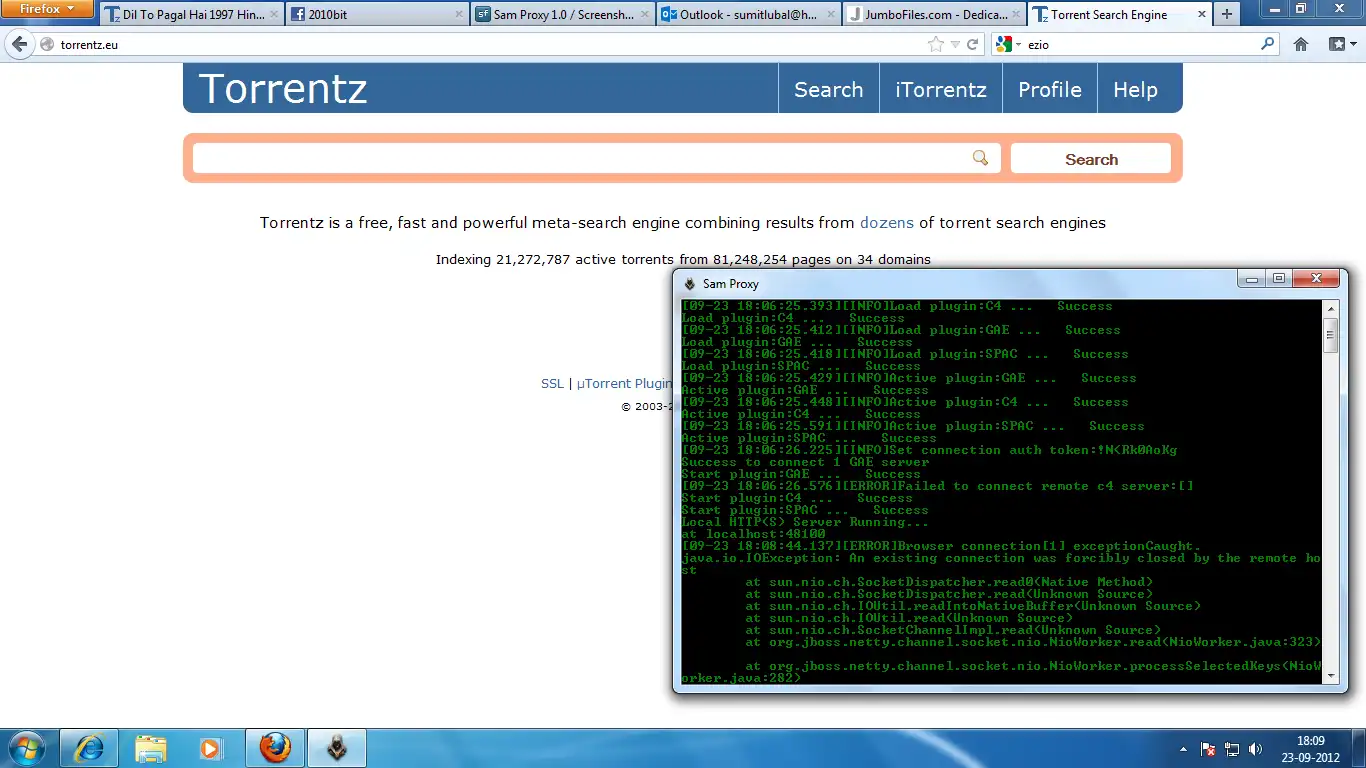Open the Google search engine selector
Image resolution: width=1366 pixels, height=768 pixels.
coord(1008,44)
